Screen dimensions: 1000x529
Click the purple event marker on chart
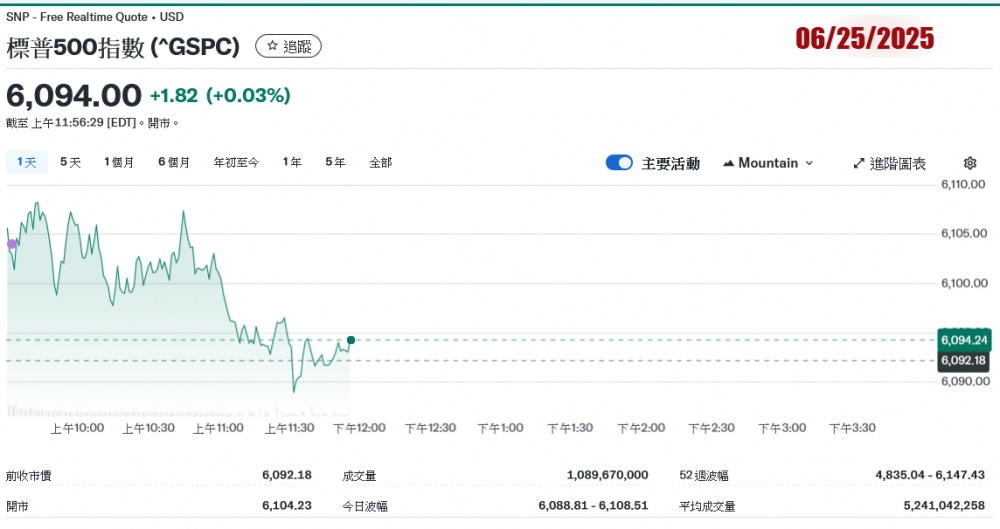[12, 244]
